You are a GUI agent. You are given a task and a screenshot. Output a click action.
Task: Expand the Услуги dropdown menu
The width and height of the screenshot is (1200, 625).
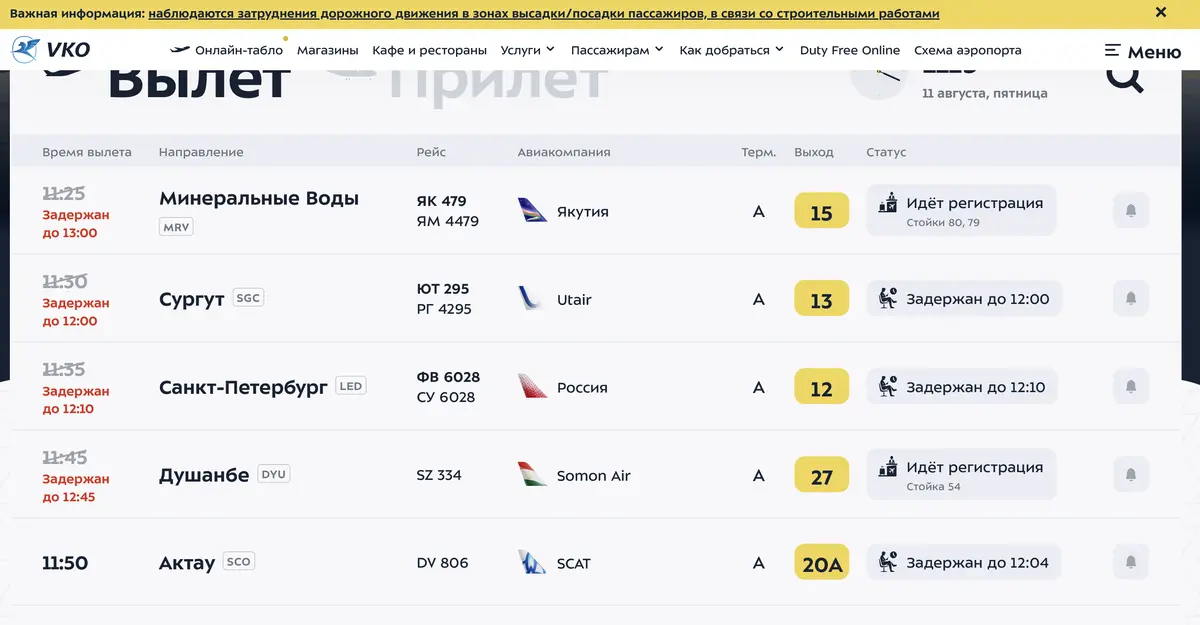click(527, 50)
